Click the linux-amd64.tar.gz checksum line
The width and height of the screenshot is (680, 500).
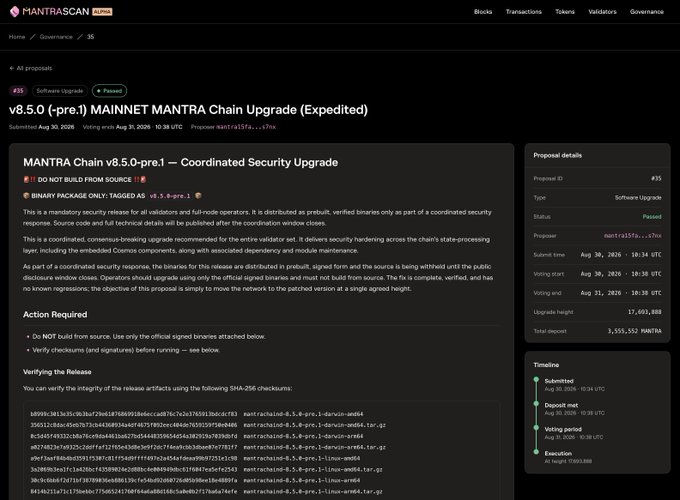tap(206, 470)
